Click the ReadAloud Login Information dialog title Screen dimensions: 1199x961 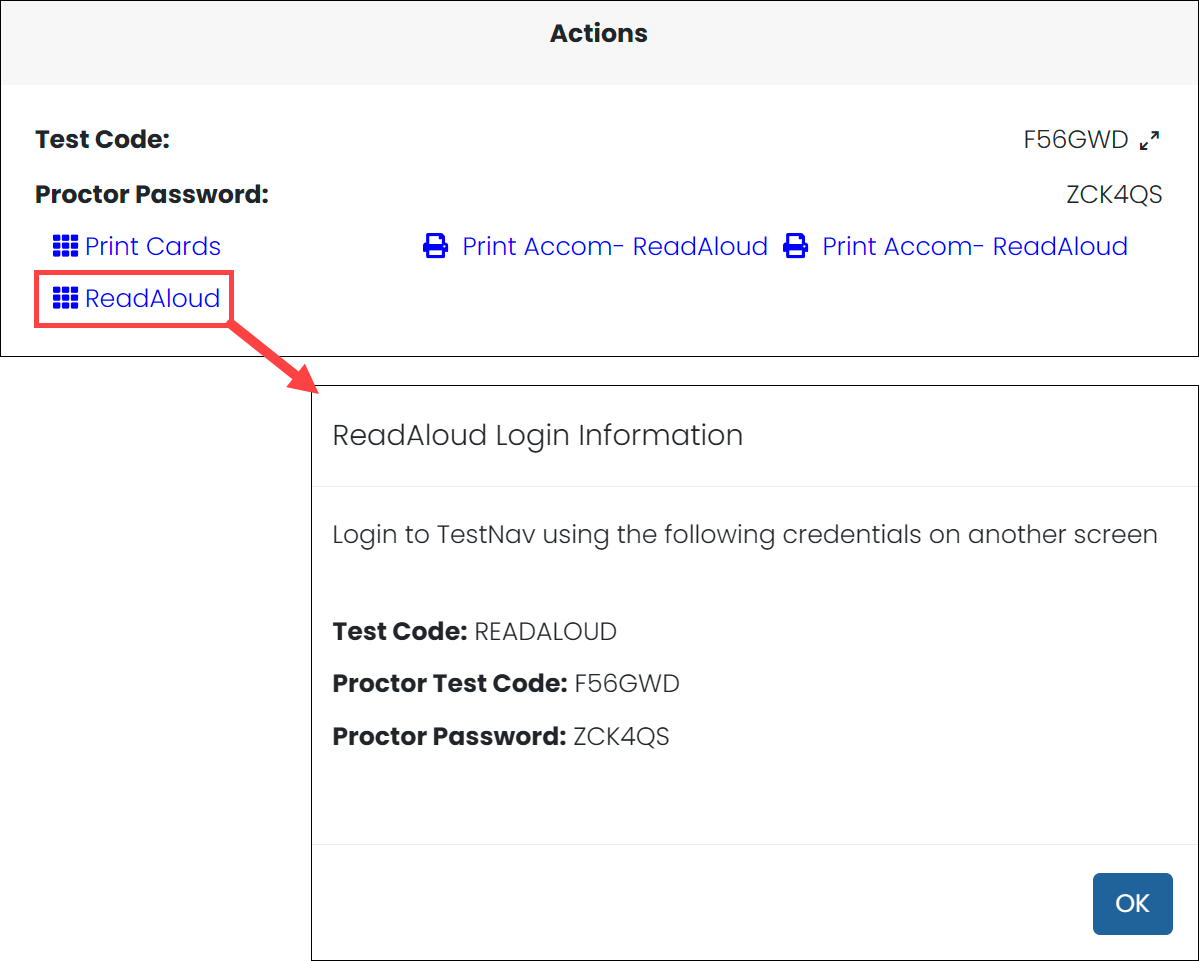[x=537, y=436]
